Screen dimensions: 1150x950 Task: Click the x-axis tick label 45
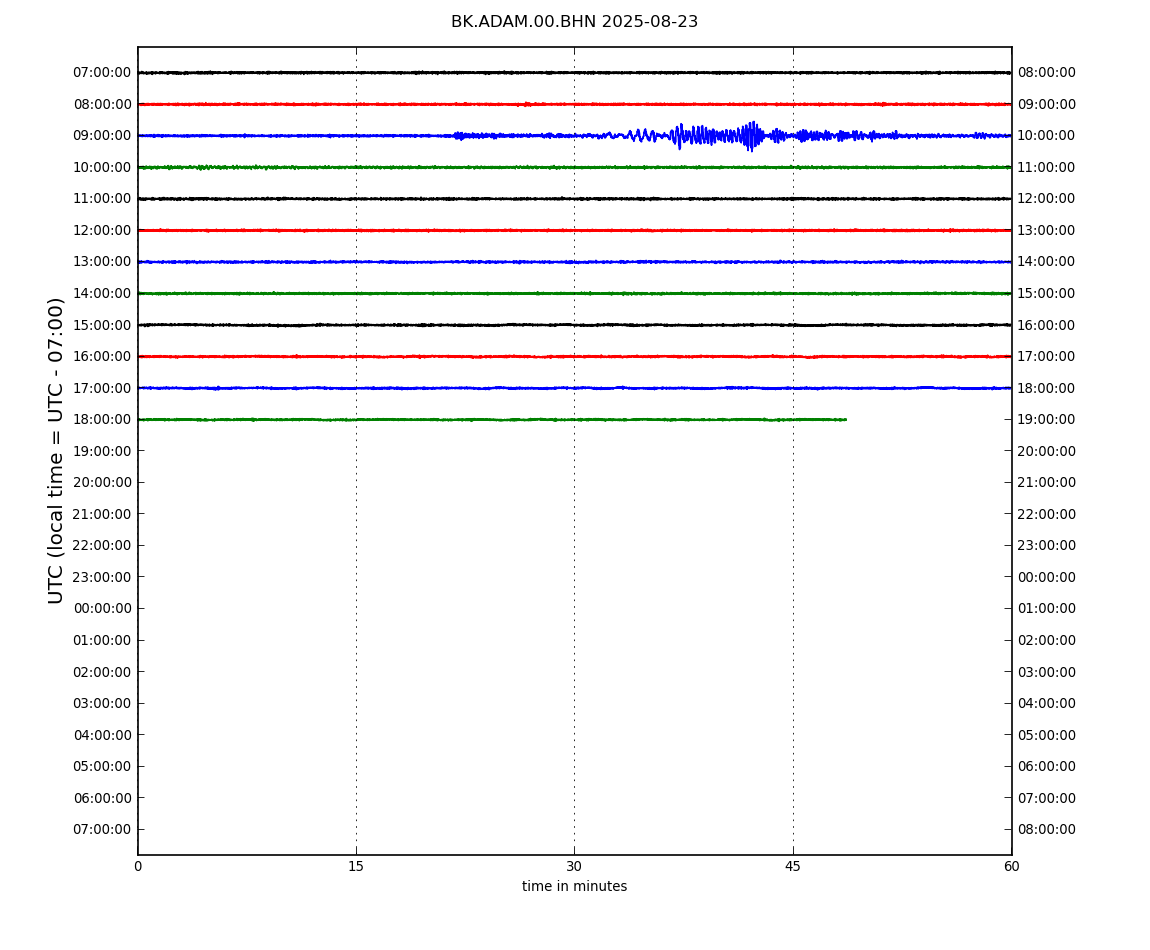[793, 866]
